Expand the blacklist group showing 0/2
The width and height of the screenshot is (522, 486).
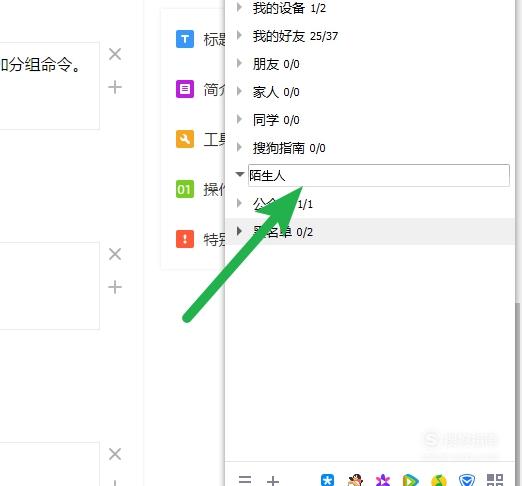coord(239,231)
